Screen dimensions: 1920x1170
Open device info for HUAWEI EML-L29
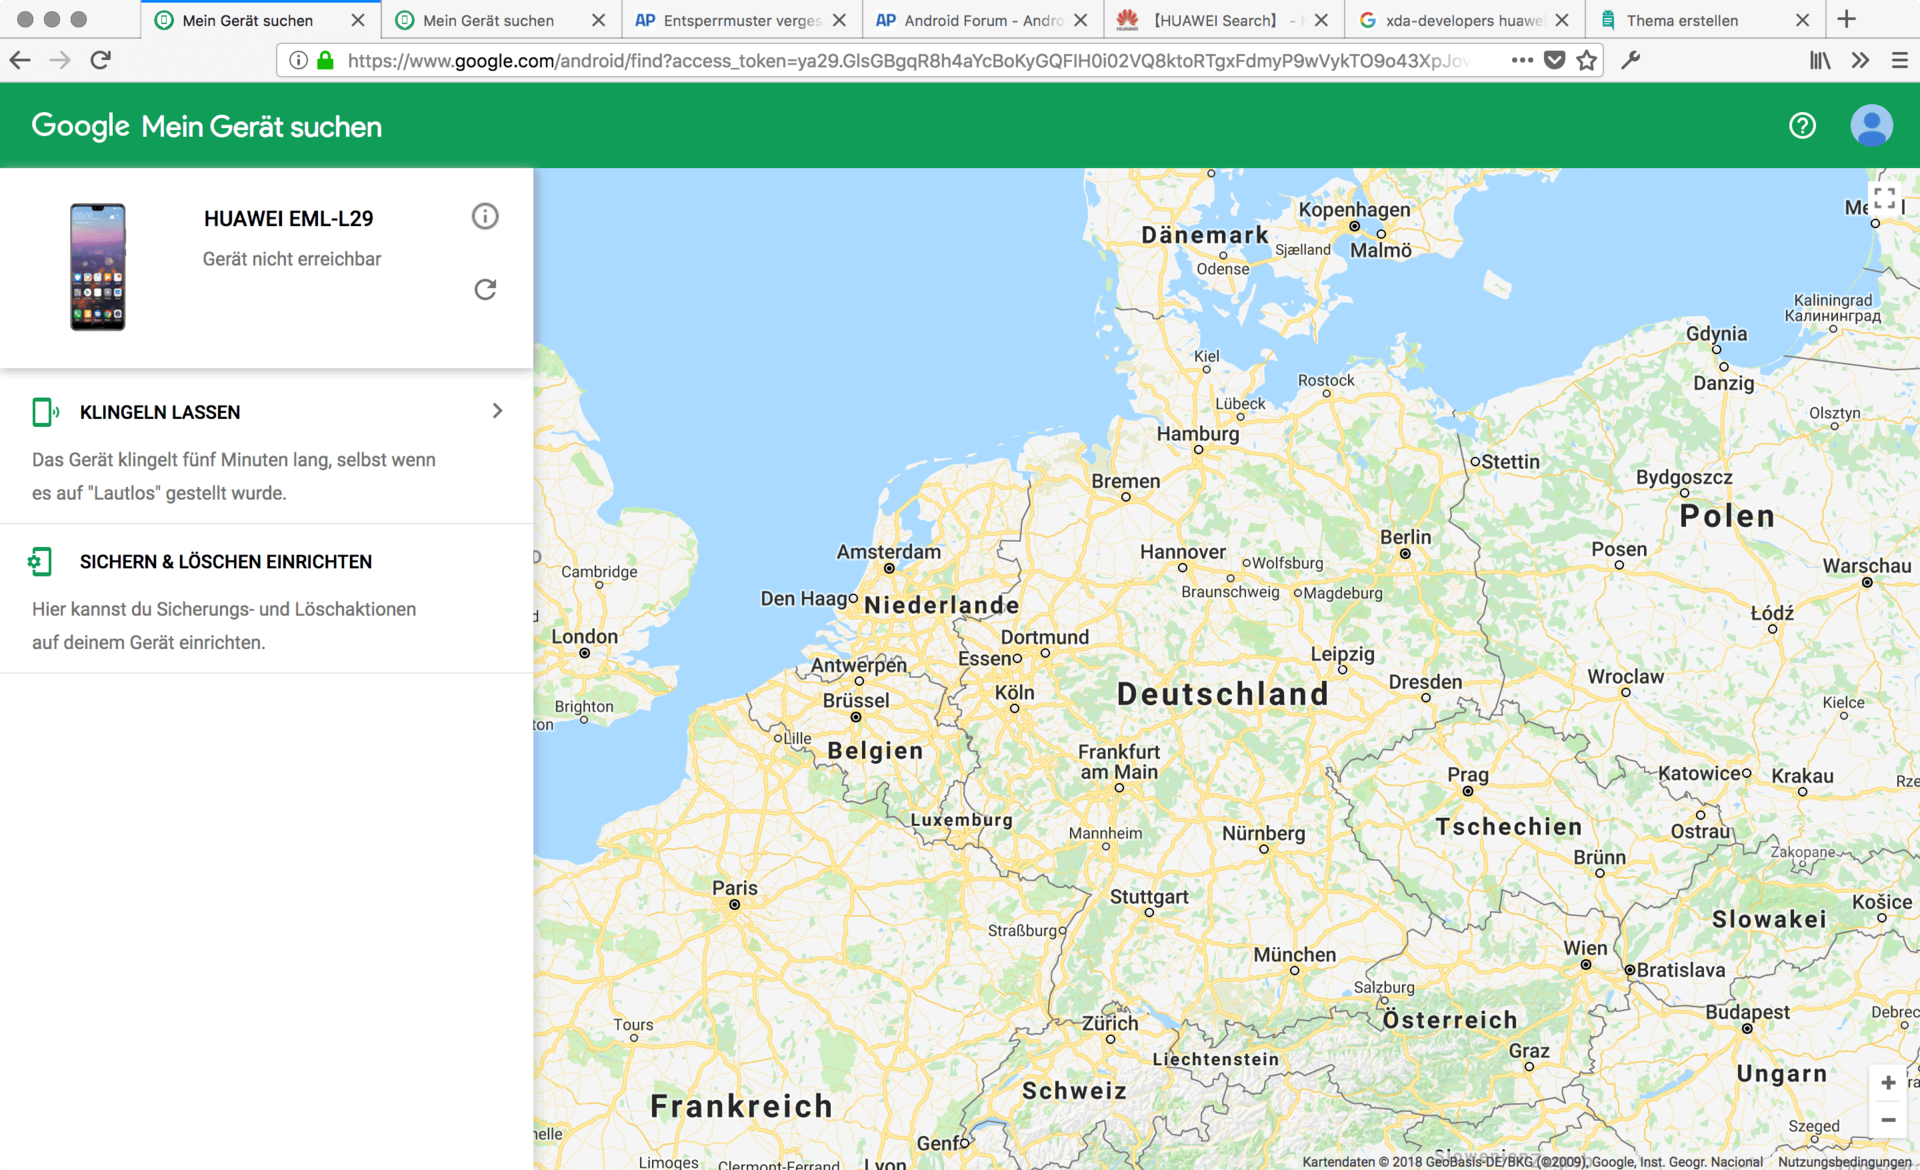(x=485, y=216)
